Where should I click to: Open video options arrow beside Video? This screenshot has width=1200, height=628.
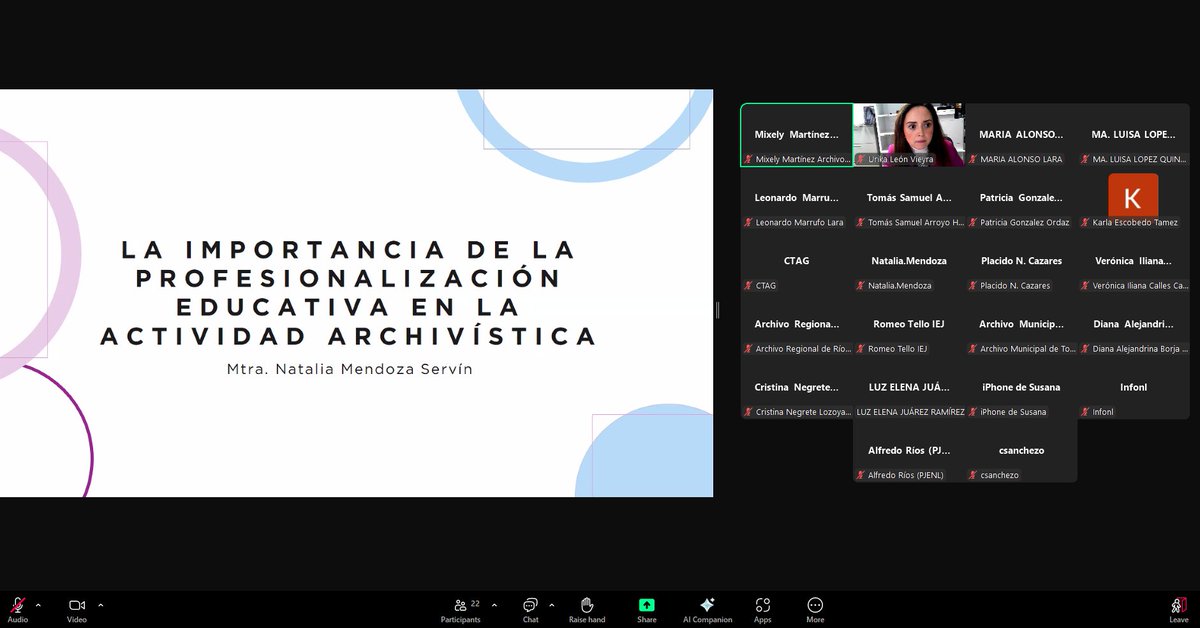click(101, 605)
